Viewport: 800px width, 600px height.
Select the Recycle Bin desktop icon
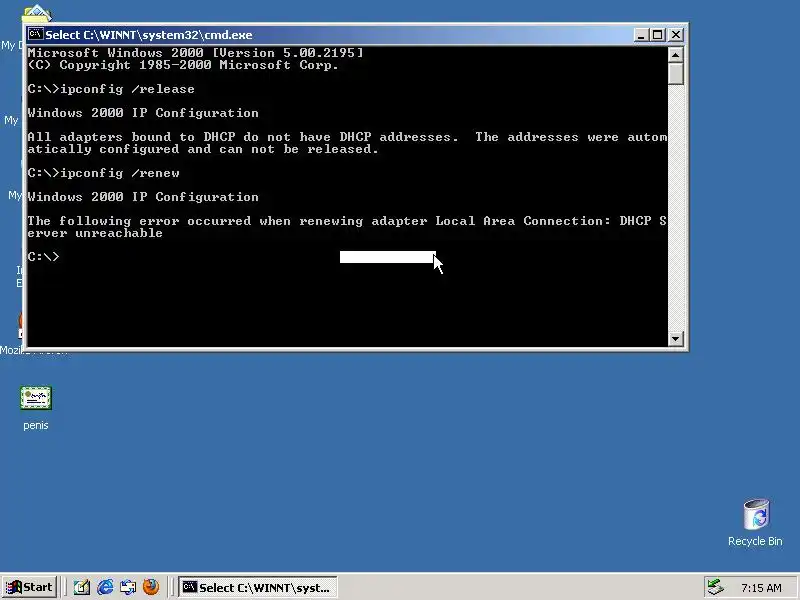tap(756, 514)
